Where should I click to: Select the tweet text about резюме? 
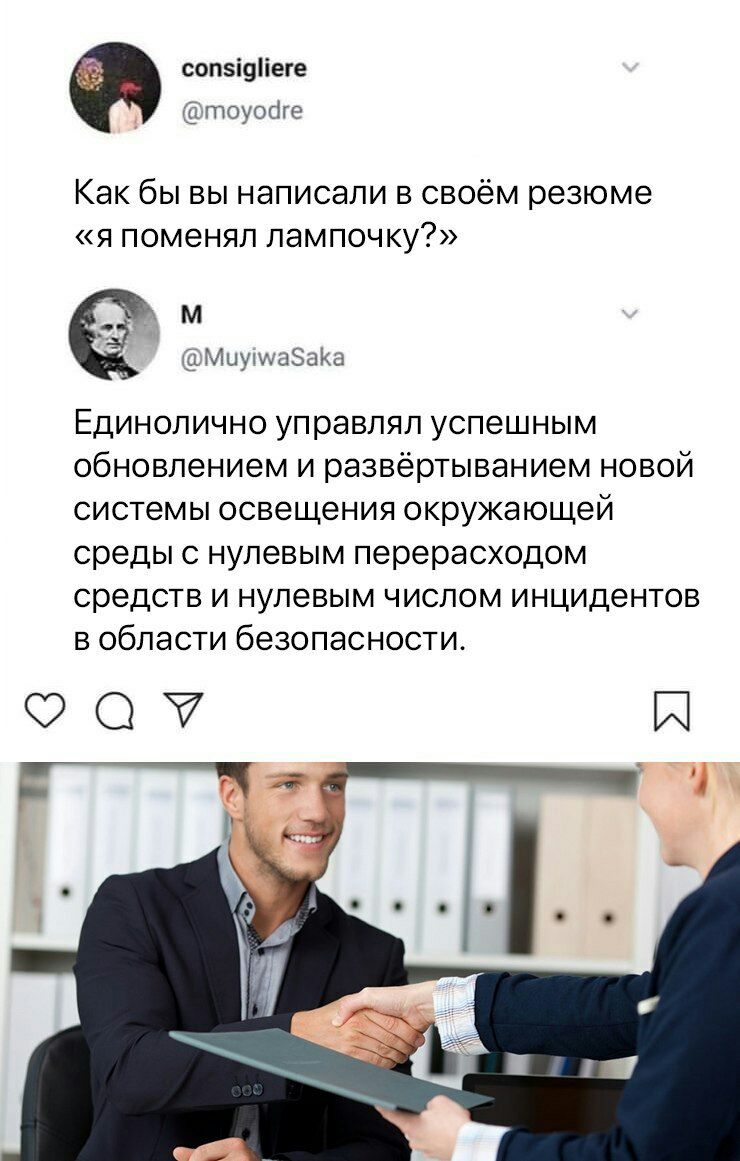363,215
